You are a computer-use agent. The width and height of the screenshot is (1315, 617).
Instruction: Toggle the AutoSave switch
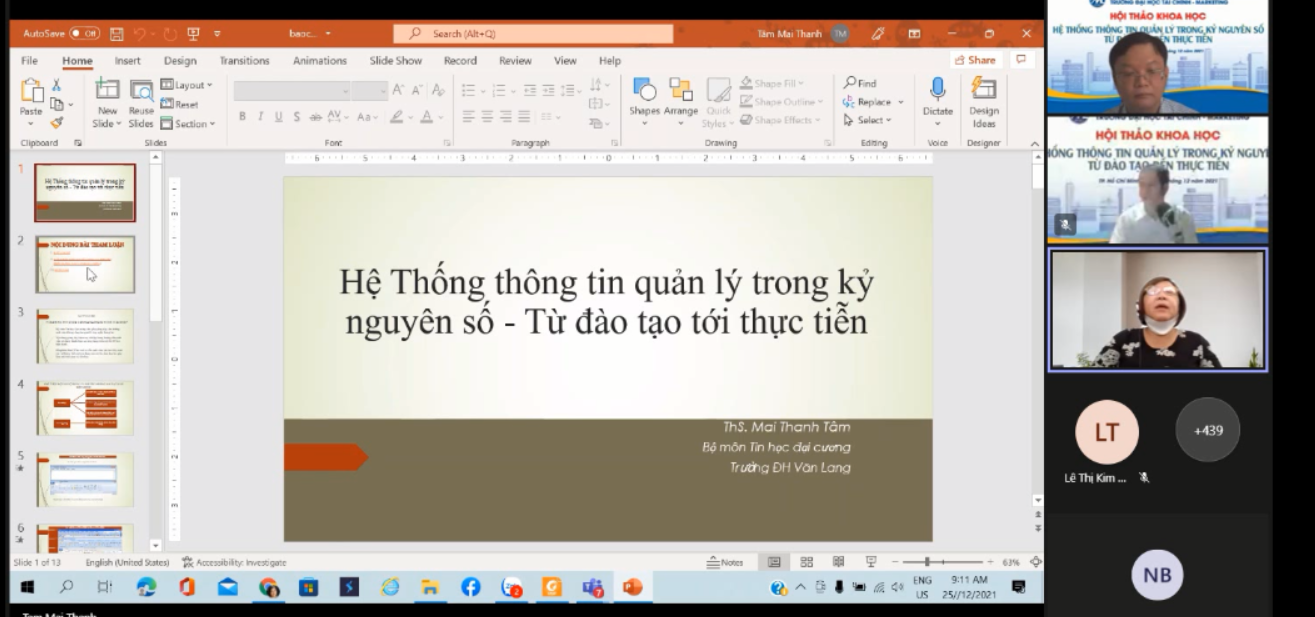click(x=84, y=34)
